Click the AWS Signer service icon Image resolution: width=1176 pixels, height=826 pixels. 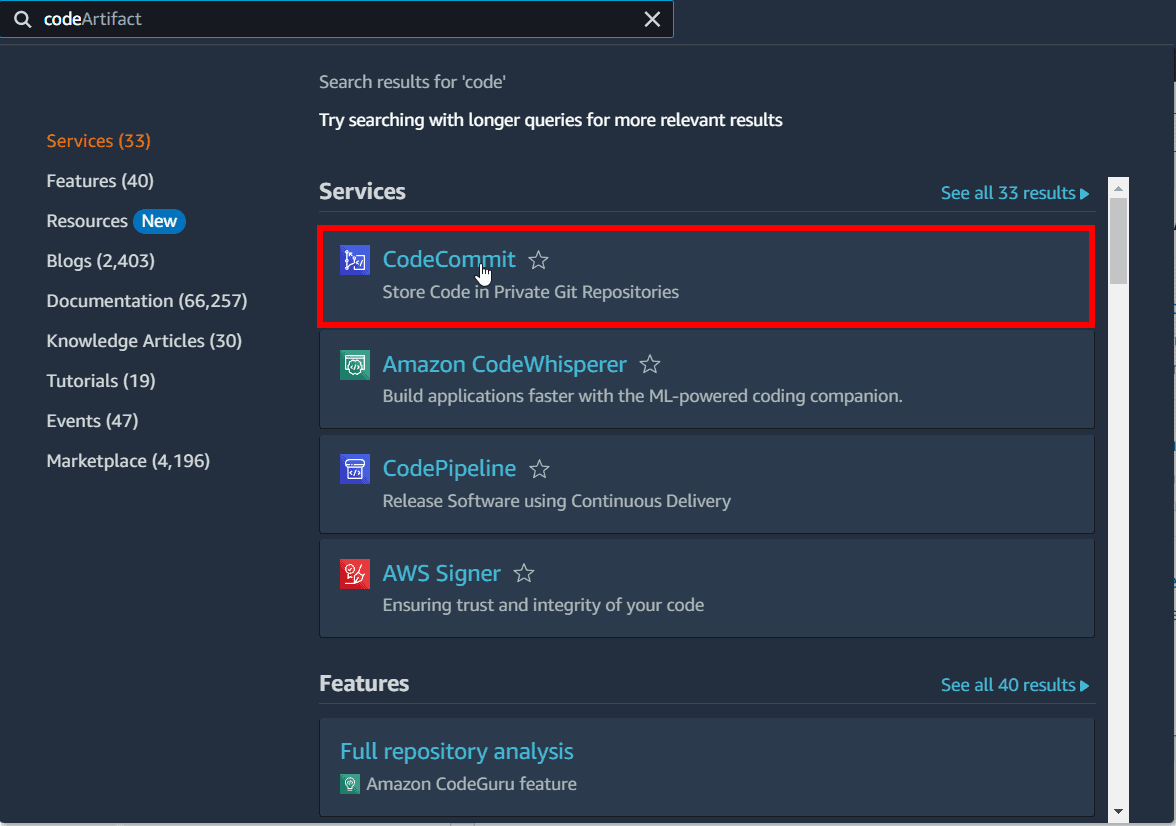pyautogui.click(x=355, y=574)
